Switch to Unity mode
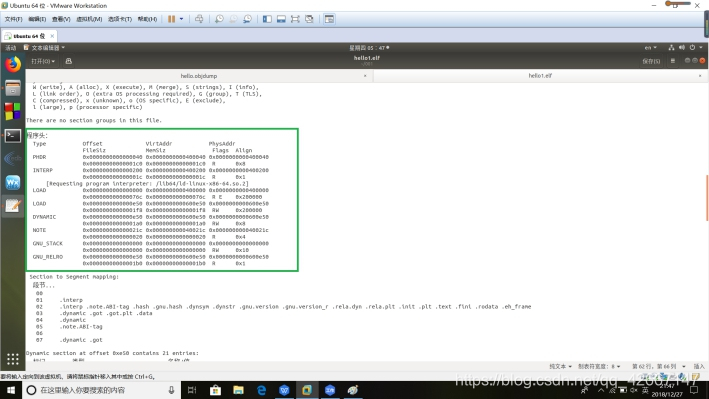The width and height of the screenshot is (709, 399). click(309, 19)
